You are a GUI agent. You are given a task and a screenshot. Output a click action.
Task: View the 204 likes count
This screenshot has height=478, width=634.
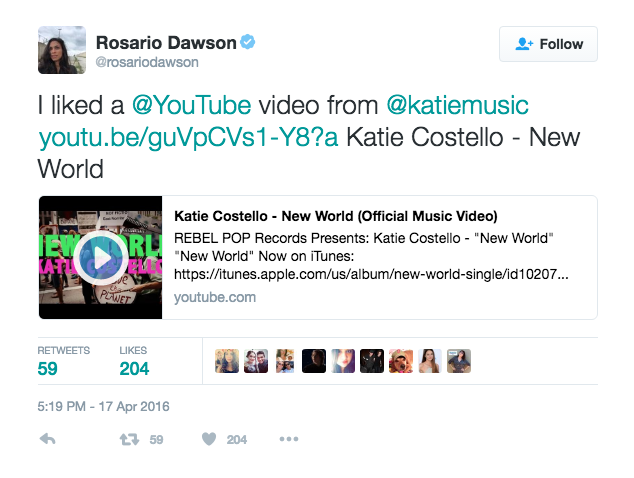pyautogui.click(x=134, y=368)
